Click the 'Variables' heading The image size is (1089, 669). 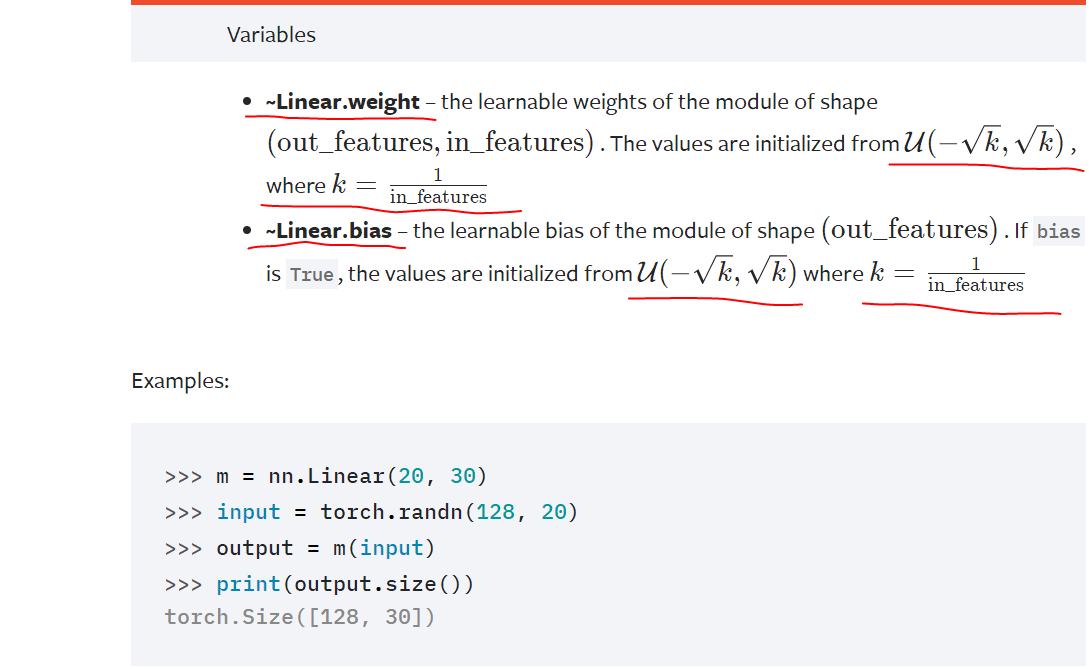271,35
